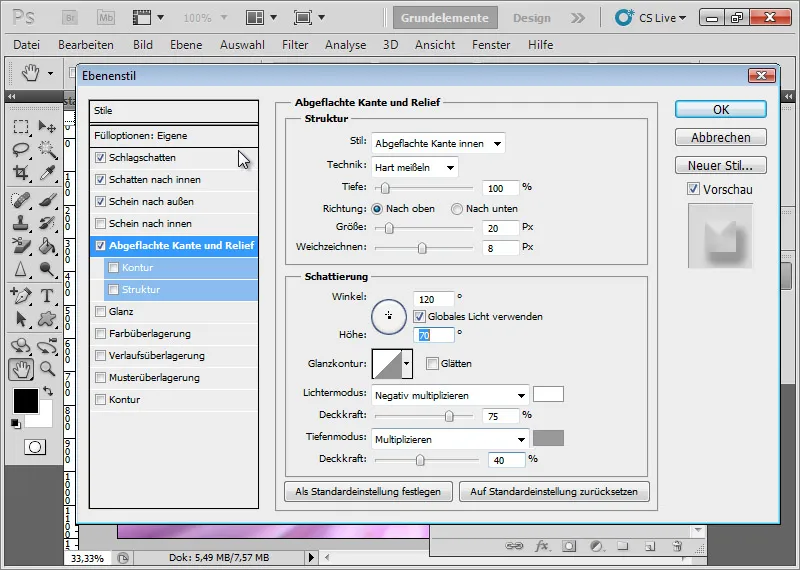Enable Schein nach innen
This screenshot has width=800, height=570.
coord(101,224)
